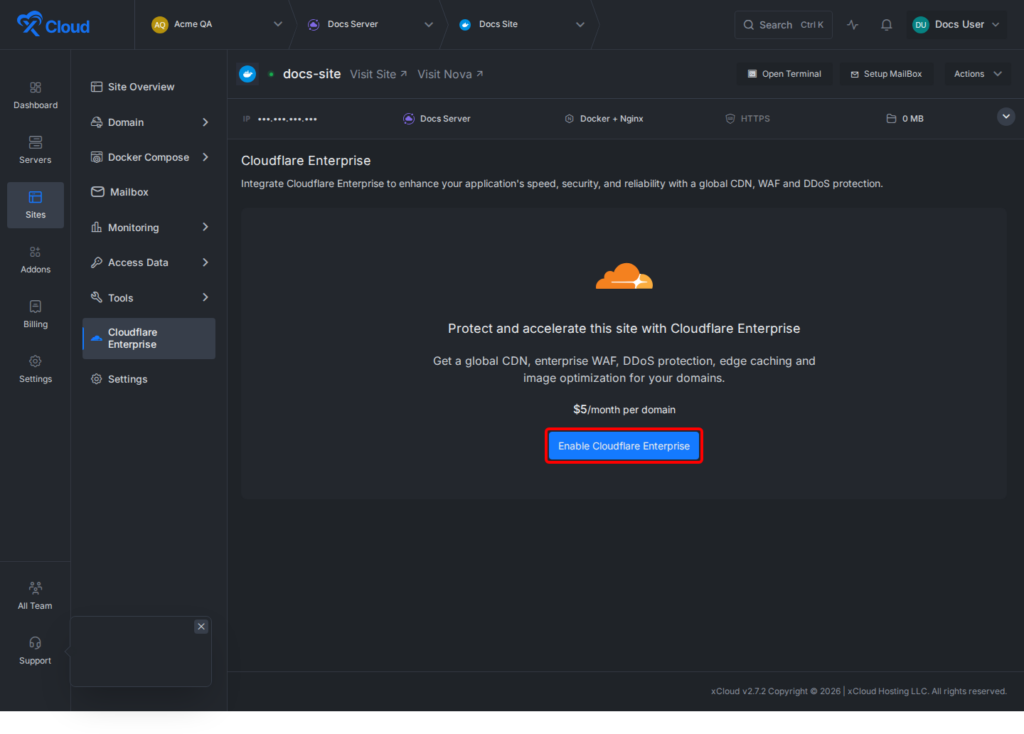Click the Docker + Nginx stack indicator
The width and height of the screenshot is (1024, 734).
point(604,119)
